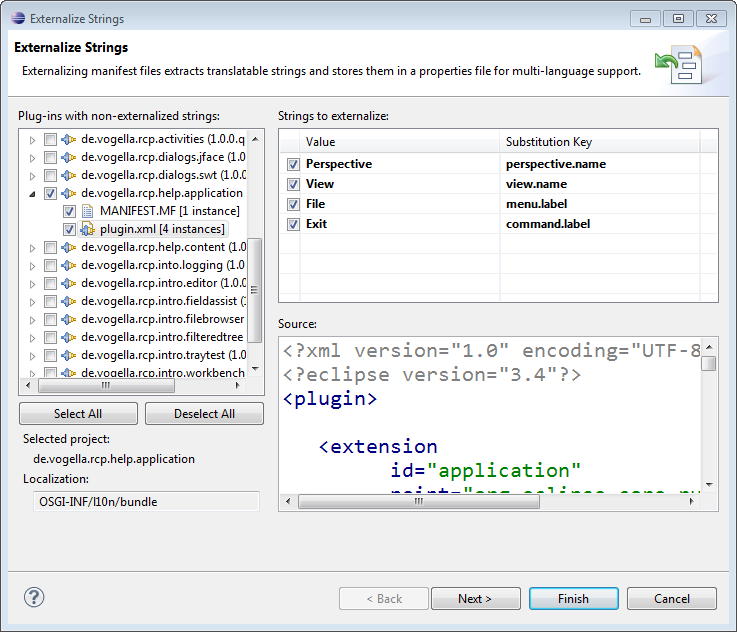737x632 pixels.
Task: Uncheck the MANIFEST.MF checkbox
Action: [x=69, y=211]
